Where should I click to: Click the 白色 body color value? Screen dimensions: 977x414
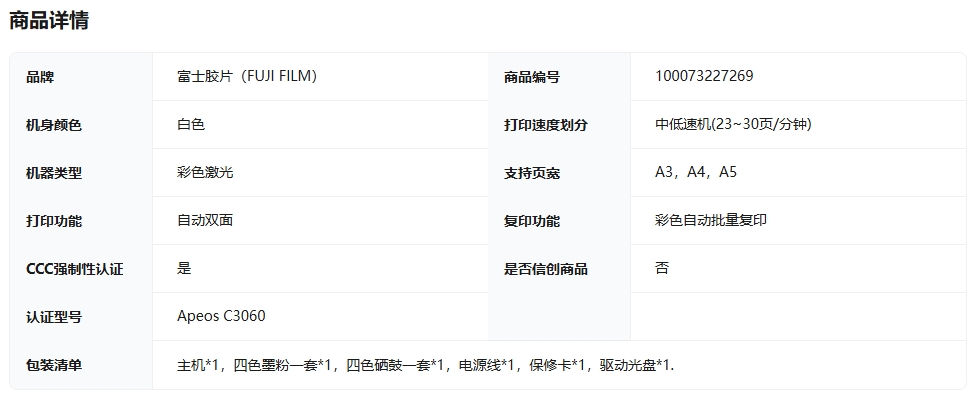tap(191, 124)
